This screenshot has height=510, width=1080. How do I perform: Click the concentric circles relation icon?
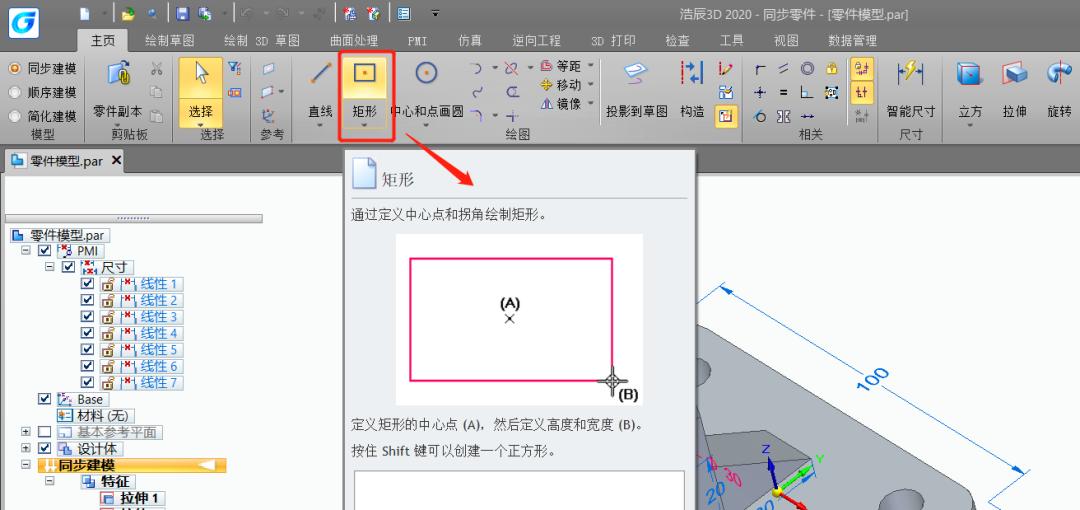(x=807, y=69)
